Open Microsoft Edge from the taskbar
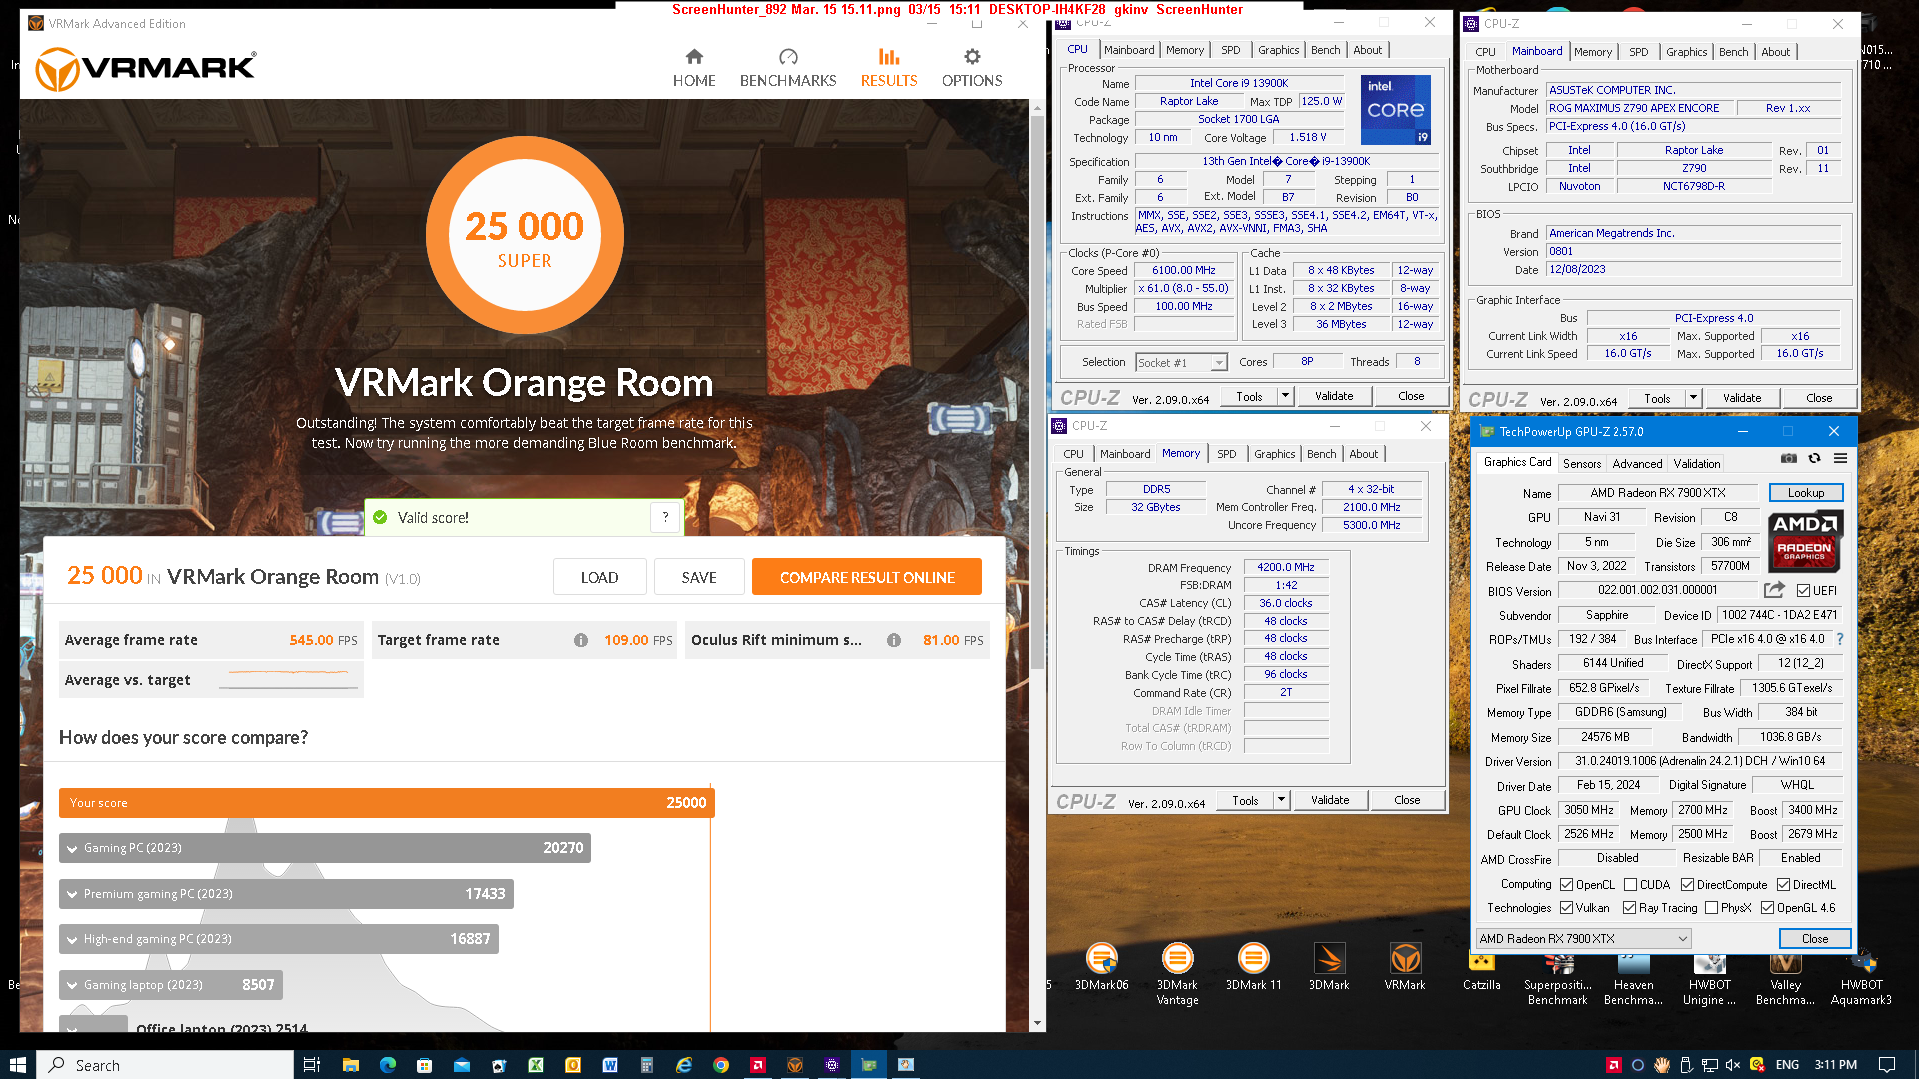 click(387, 1065)
